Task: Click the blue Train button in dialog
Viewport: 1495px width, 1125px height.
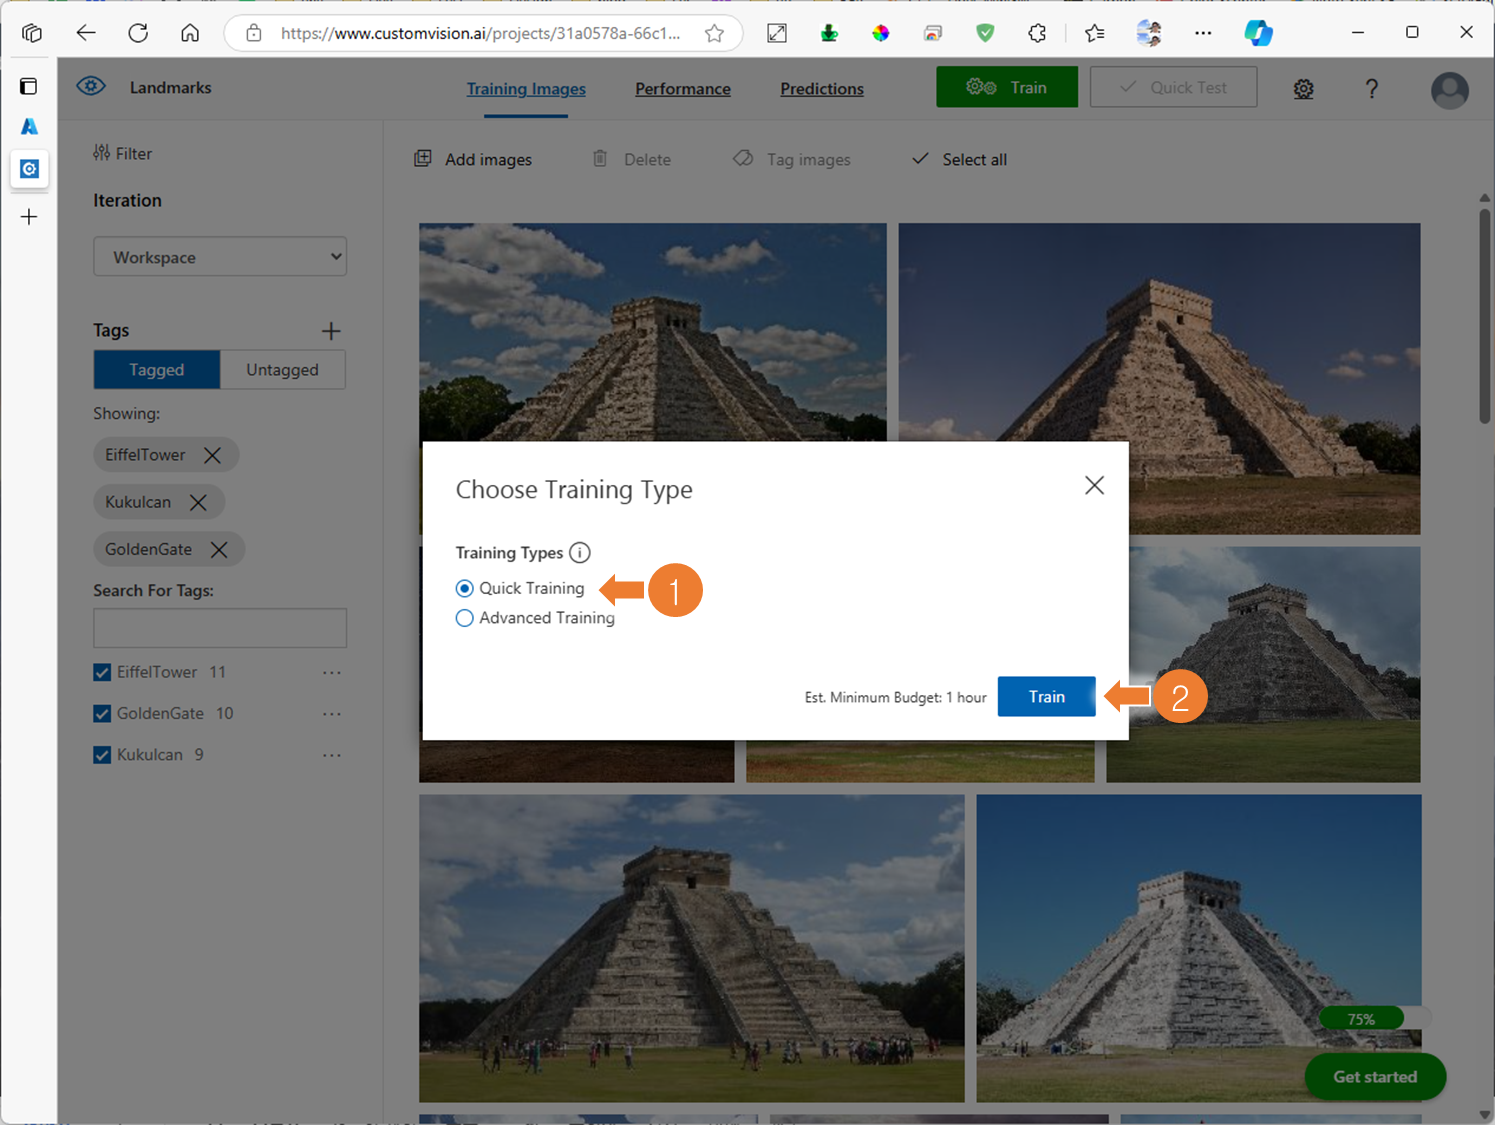Action: pos(1047,697)
